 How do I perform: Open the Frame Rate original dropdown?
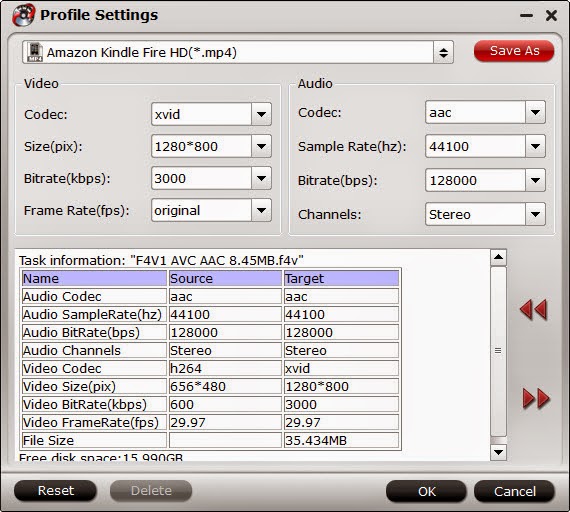pyautogui.click(x=261, y=210)
